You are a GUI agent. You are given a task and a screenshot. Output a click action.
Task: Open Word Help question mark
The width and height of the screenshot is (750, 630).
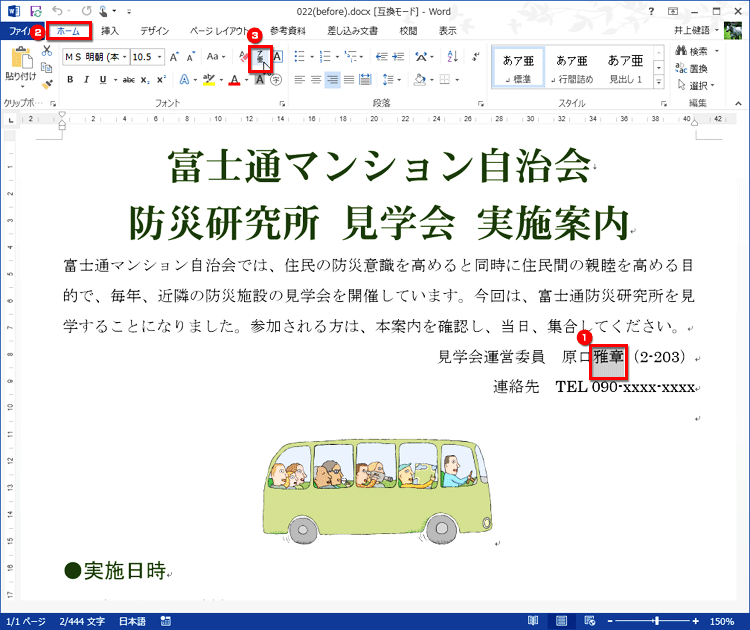tap(651, 11)
